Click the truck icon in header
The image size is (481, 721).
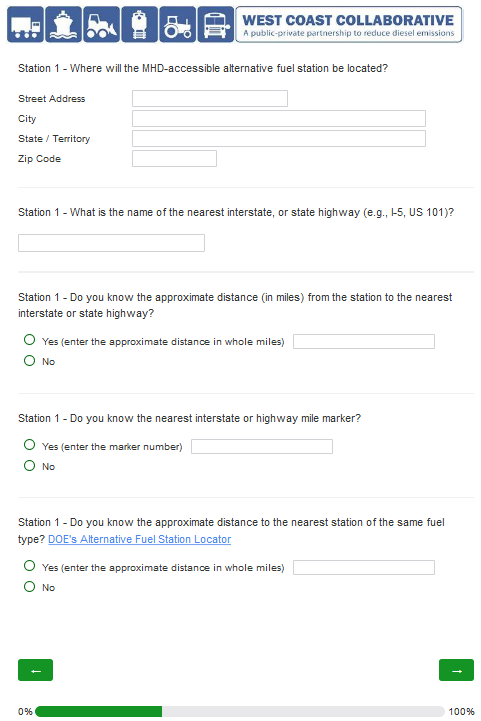pos(26,24)
